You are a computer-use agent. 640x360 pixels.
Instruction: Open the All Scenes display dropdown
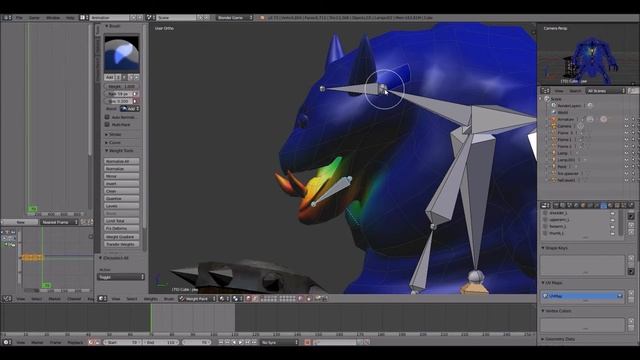606,91
